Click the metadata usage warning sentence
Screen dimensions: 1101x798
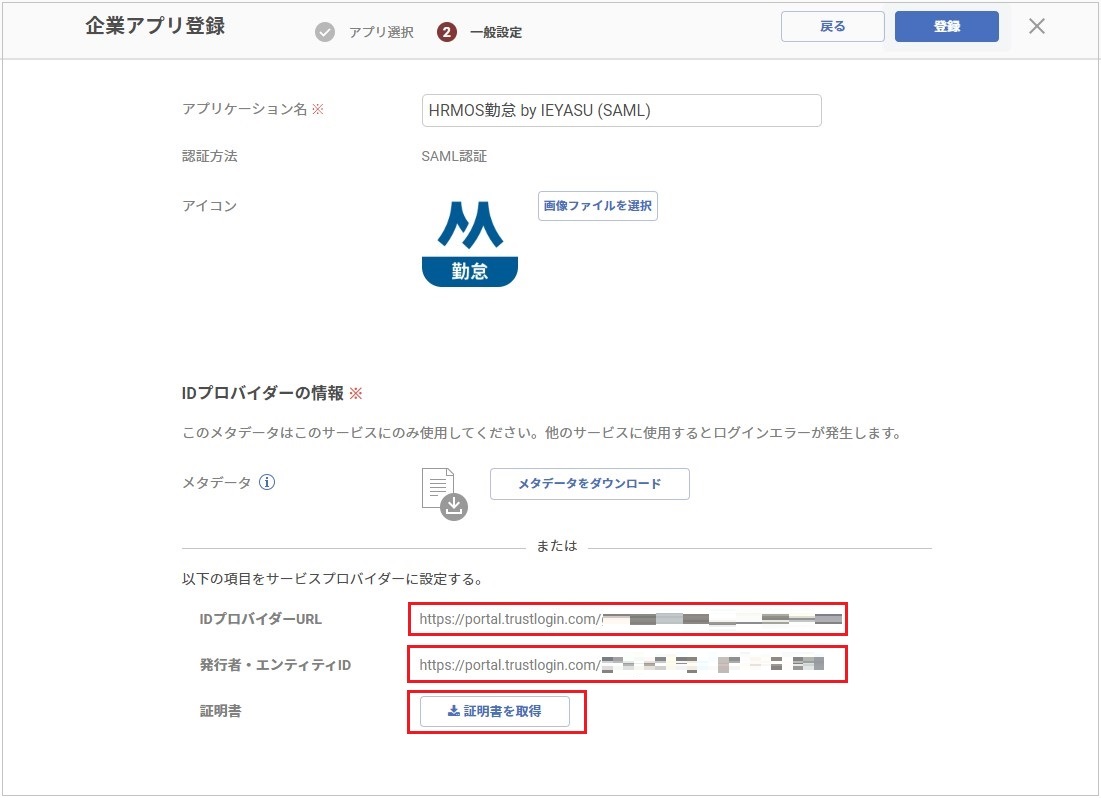pos(542,433)
